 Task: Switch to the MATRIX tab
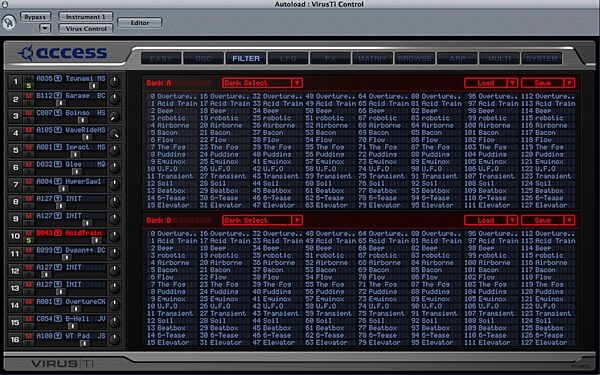(373, 59)
